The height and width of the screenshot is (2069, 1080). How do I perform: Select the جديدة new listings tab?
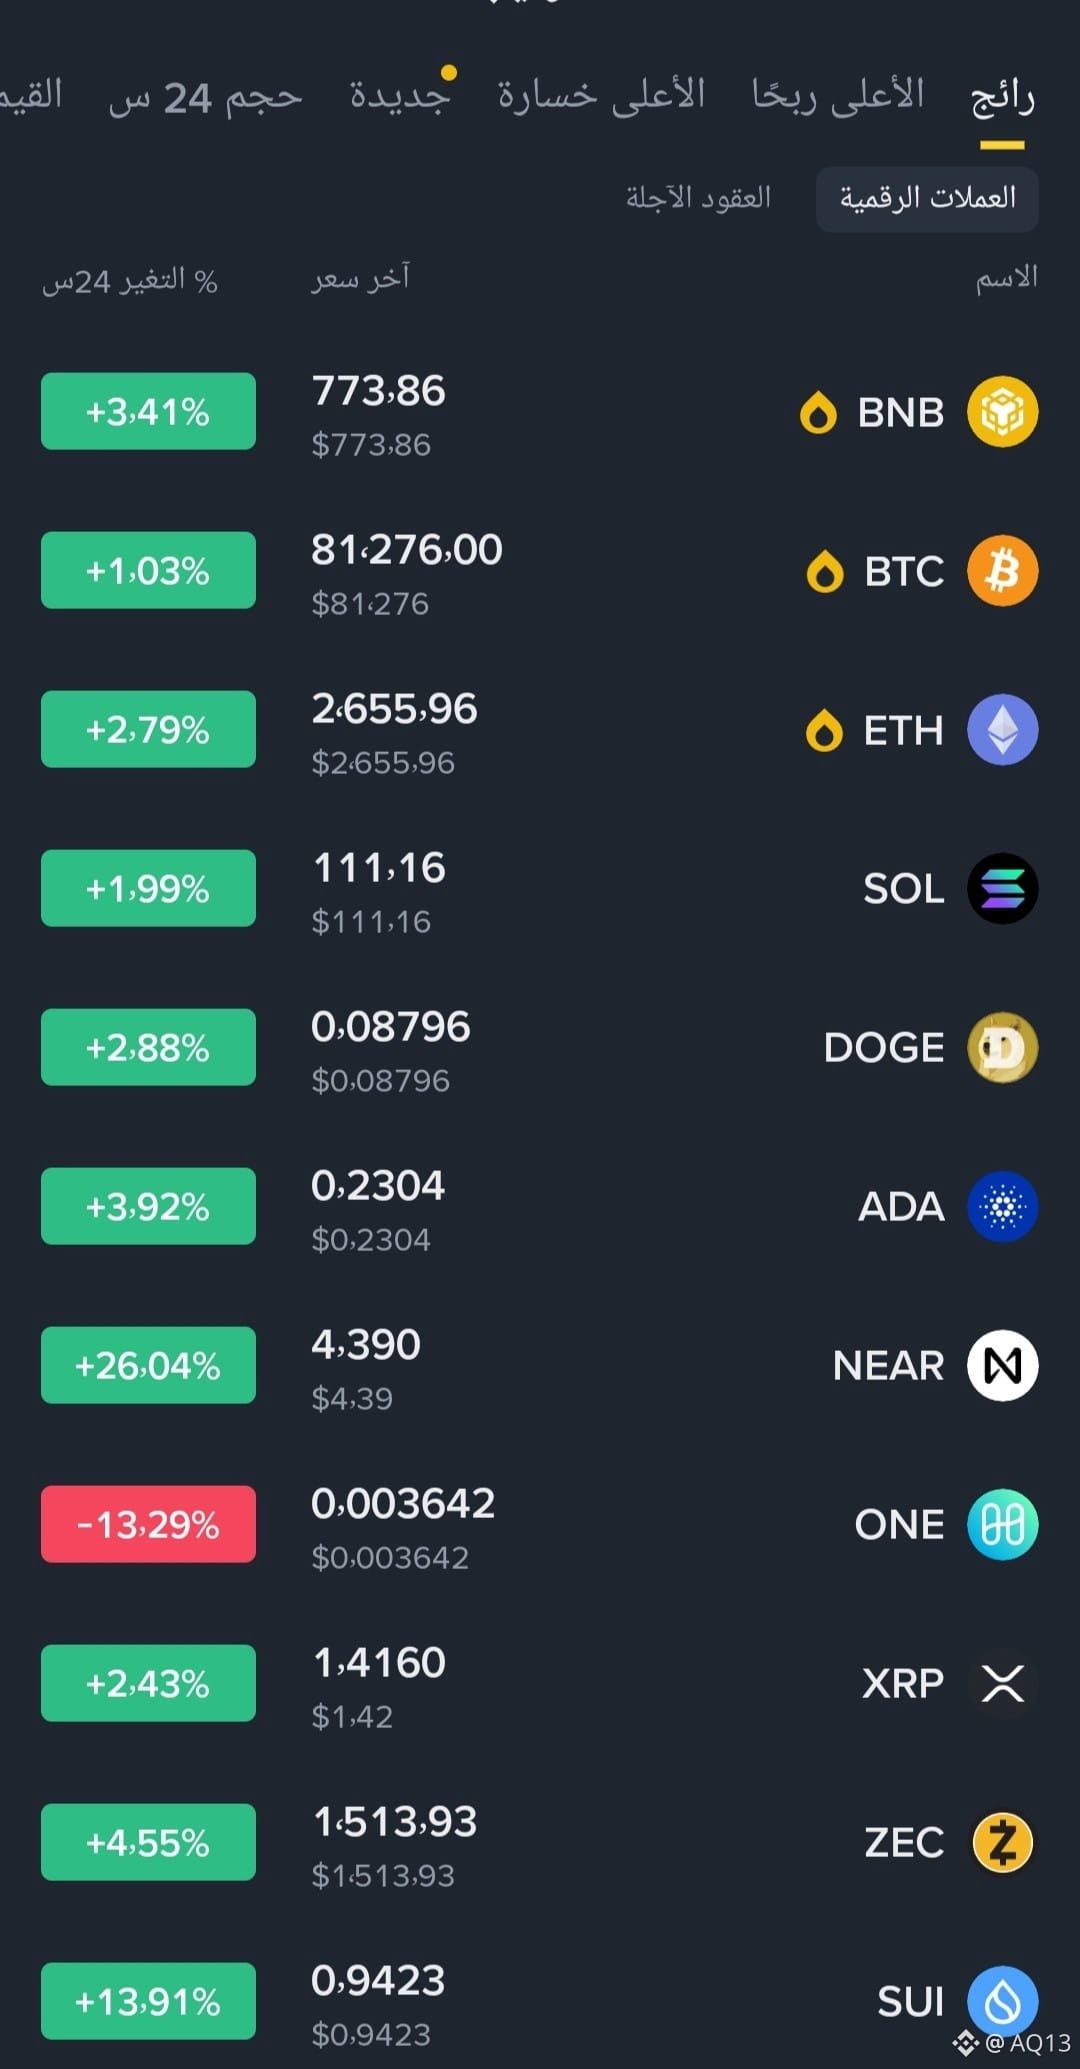click(x=400, y=96)
